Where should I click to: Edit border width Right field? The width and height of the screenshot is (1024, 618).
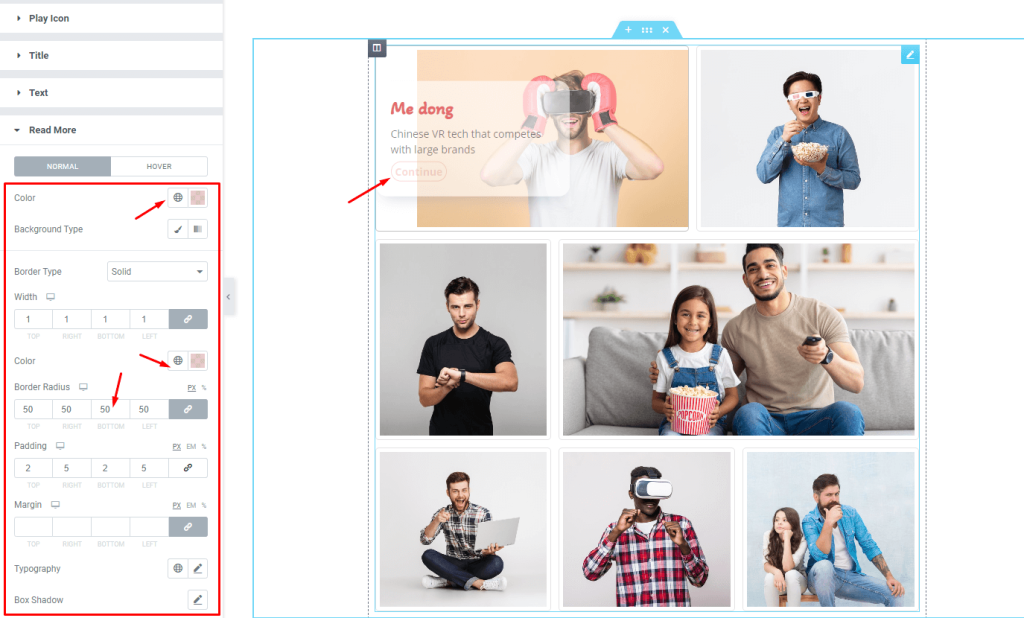[x=72, y=319]
